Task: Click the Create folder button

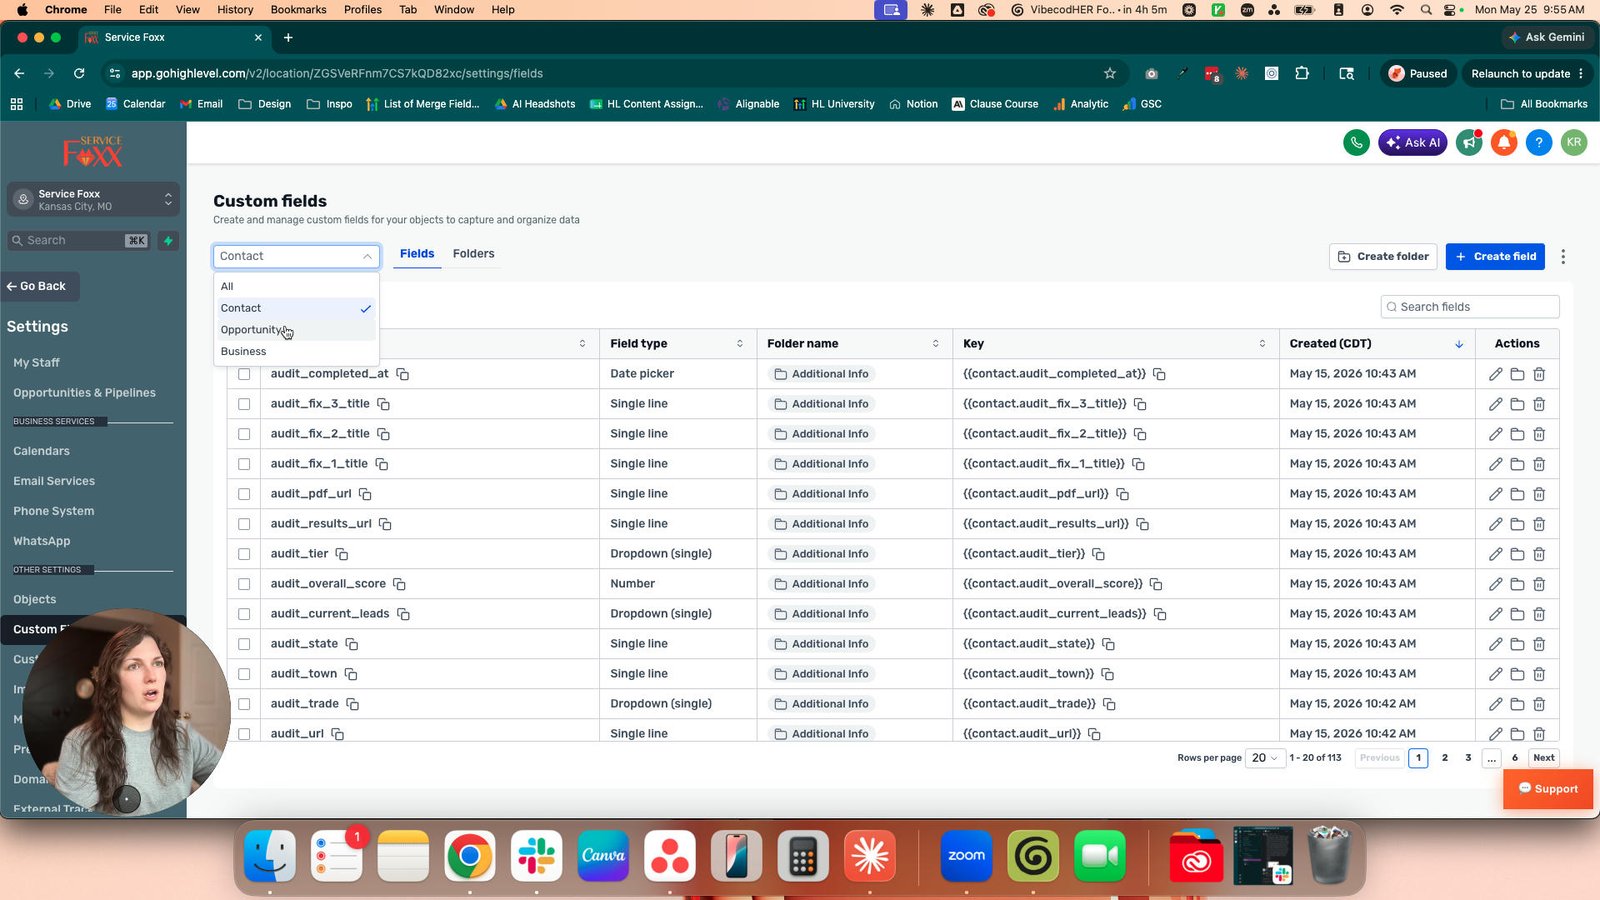Action: click(x=1383, y=257)
